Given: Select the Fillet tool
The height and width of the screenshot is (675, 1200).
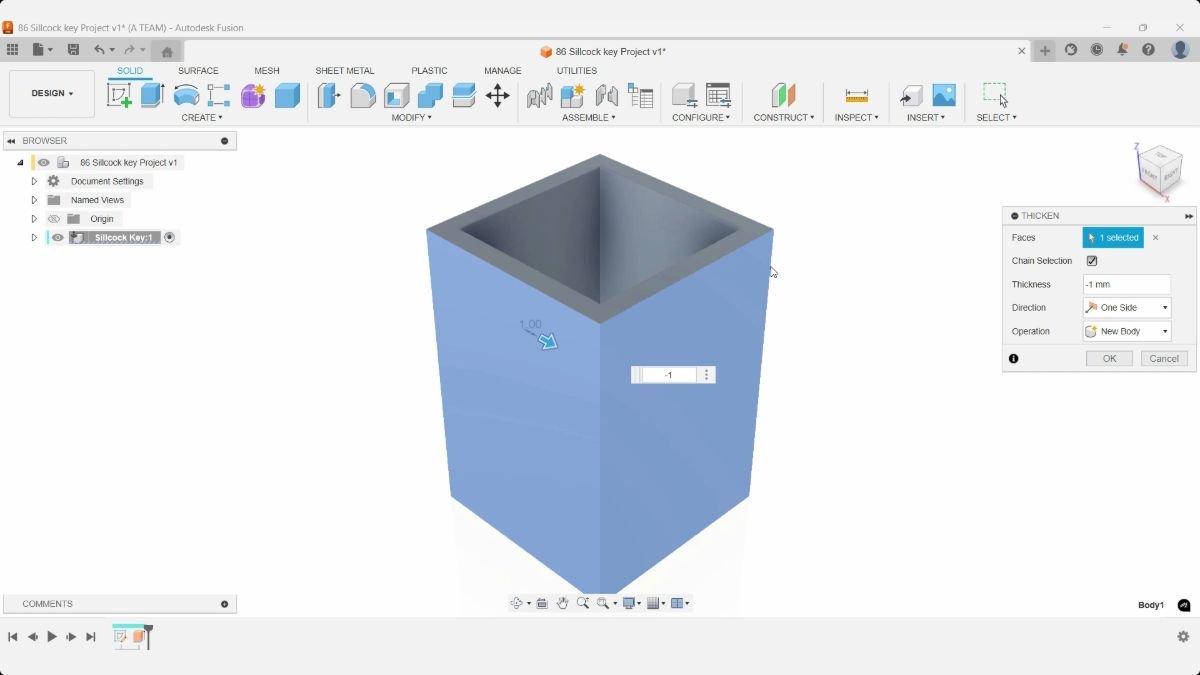Looking at the screenshot, I should click(x=363, y=95).
